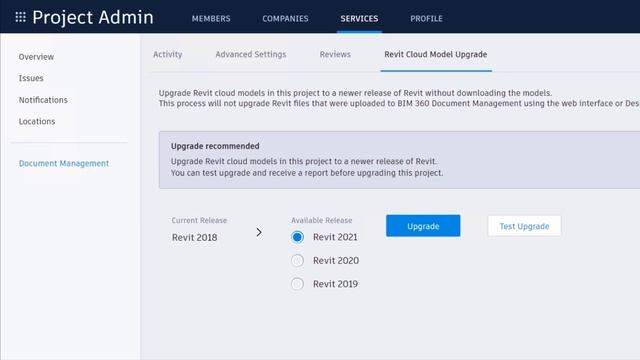This screenshot has width=640, height=360.
Task: Open the Members tab
Action: (x=211, y=18)
